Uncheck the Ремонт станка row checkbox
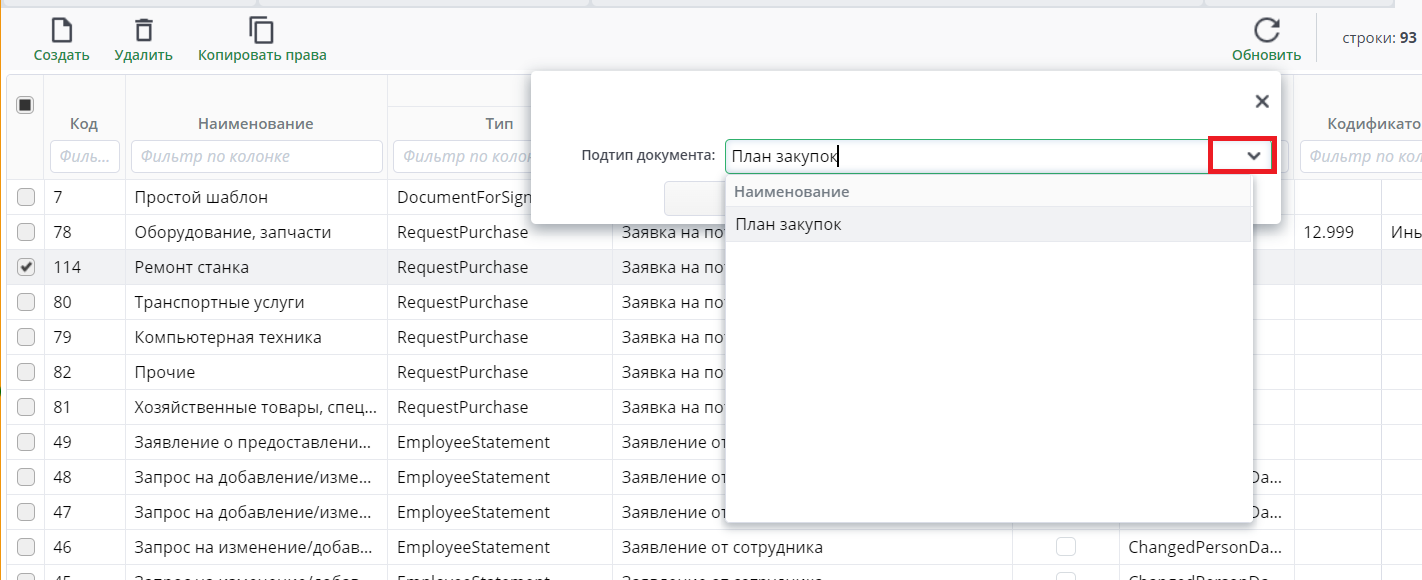 click(26, 267)
